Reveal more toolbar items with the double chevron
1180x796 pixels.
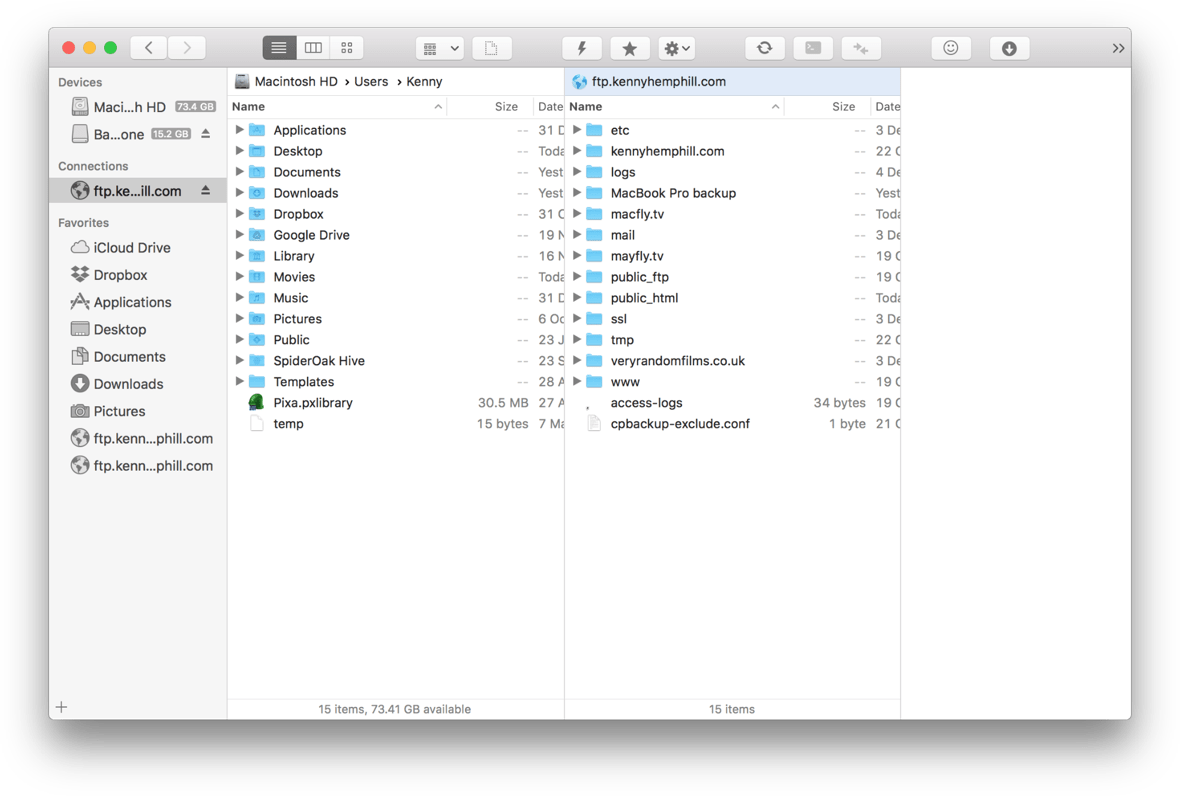tap(1119, 47)
